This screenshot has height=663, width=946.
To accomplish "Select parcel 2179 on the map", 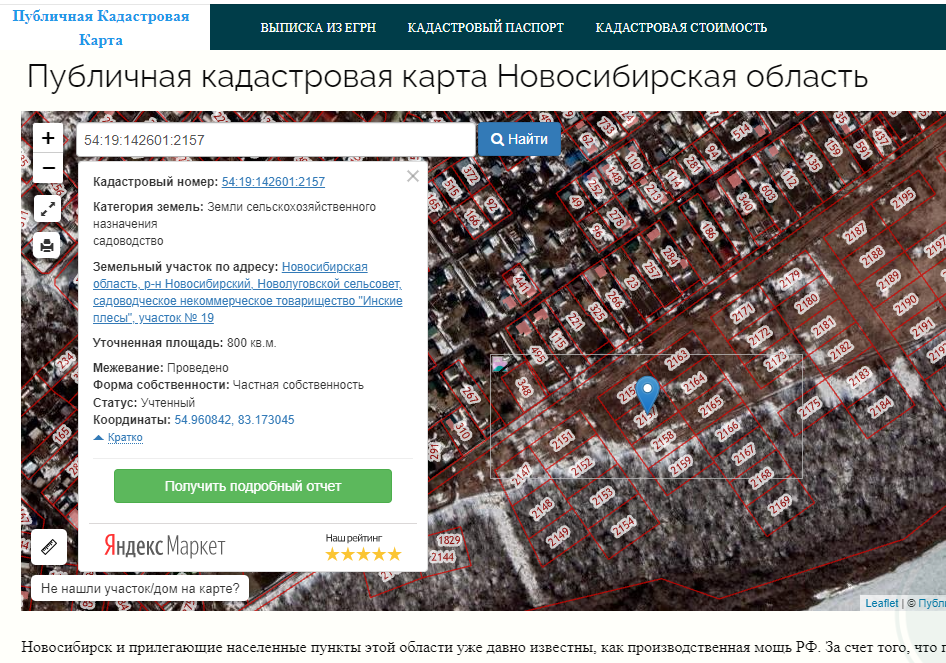I will 789,279.
